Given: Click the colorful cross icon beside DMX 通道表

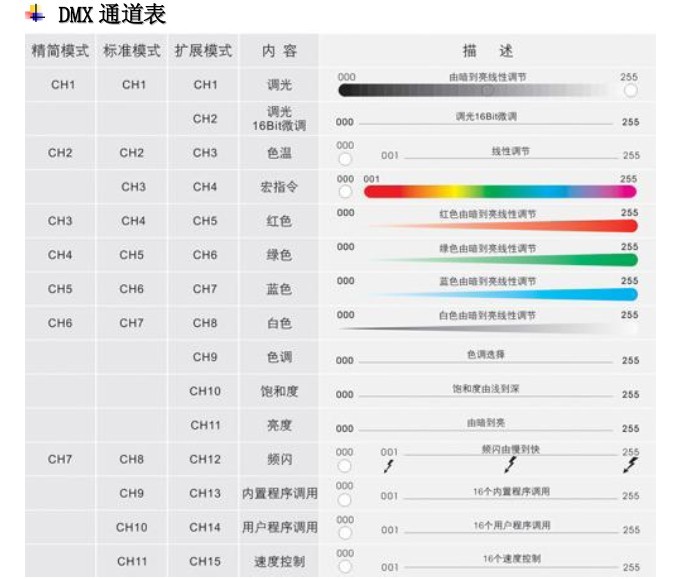Looking at the screenshot, I should [x=35, y=13].
